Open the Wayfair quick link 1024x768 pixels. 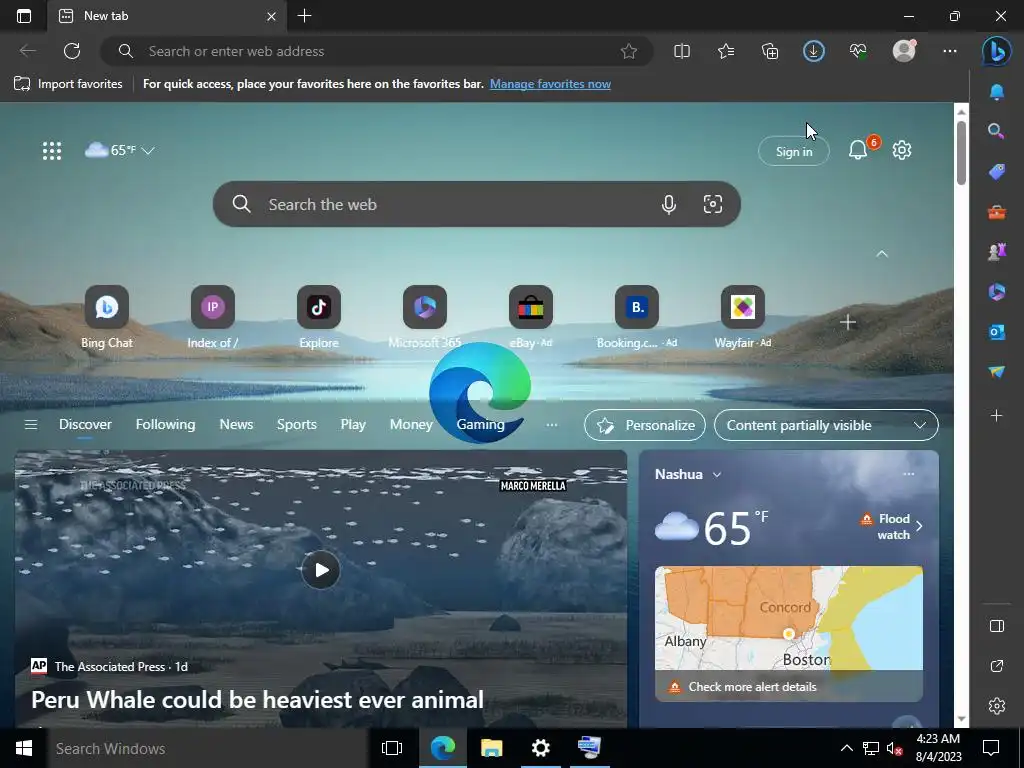tap(743, 317)
